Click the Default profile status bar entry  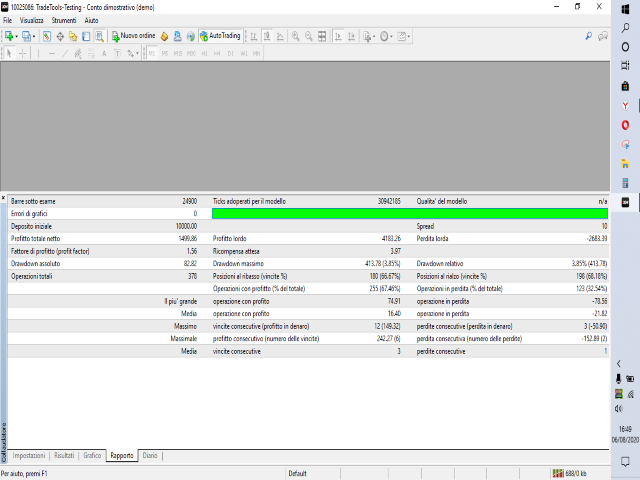(297, 473)
